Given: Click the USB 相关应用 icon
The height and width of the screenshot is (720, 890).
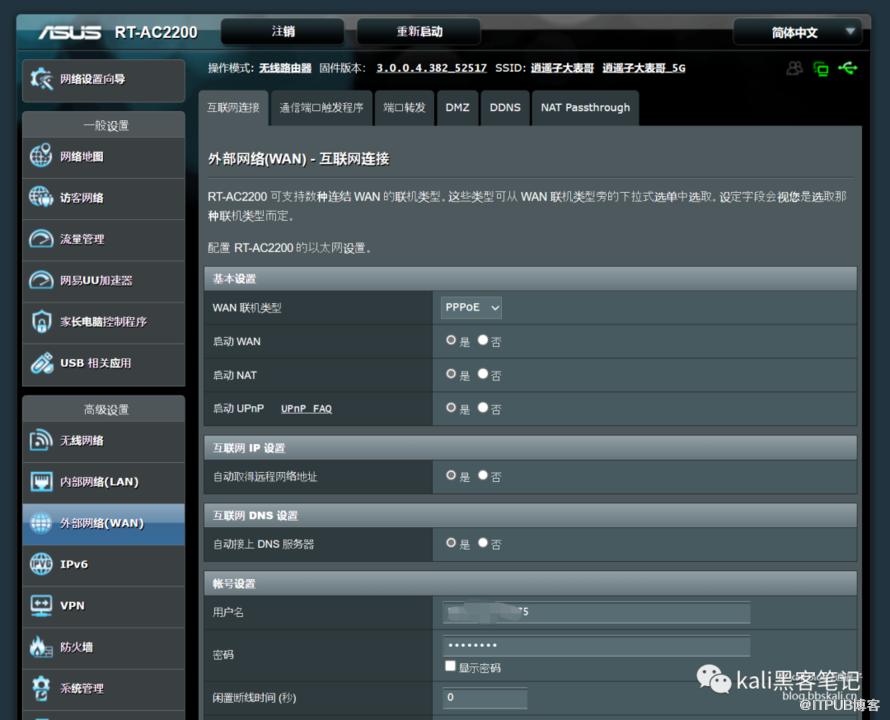Looking at the screenshot, I should coord(41,363).
